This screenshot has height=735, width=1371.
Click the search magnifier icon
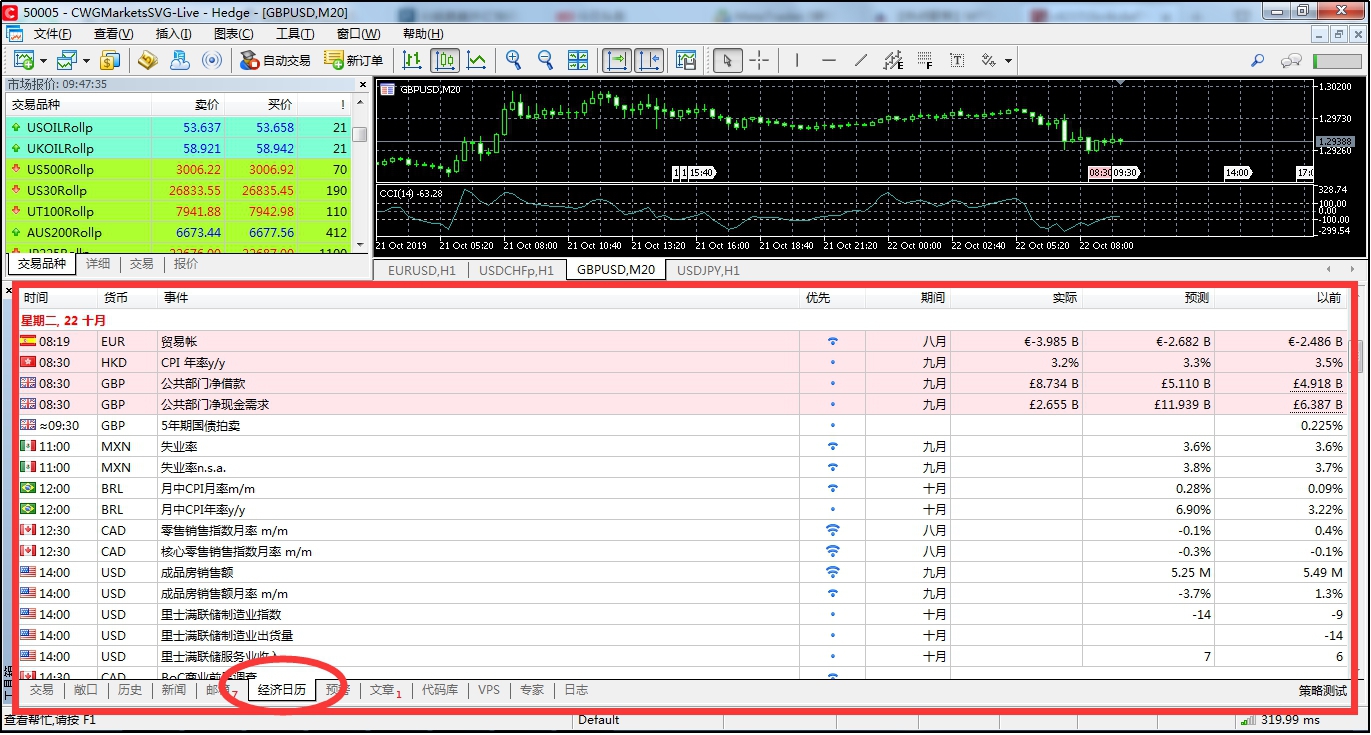click(x=1259, y=61)
